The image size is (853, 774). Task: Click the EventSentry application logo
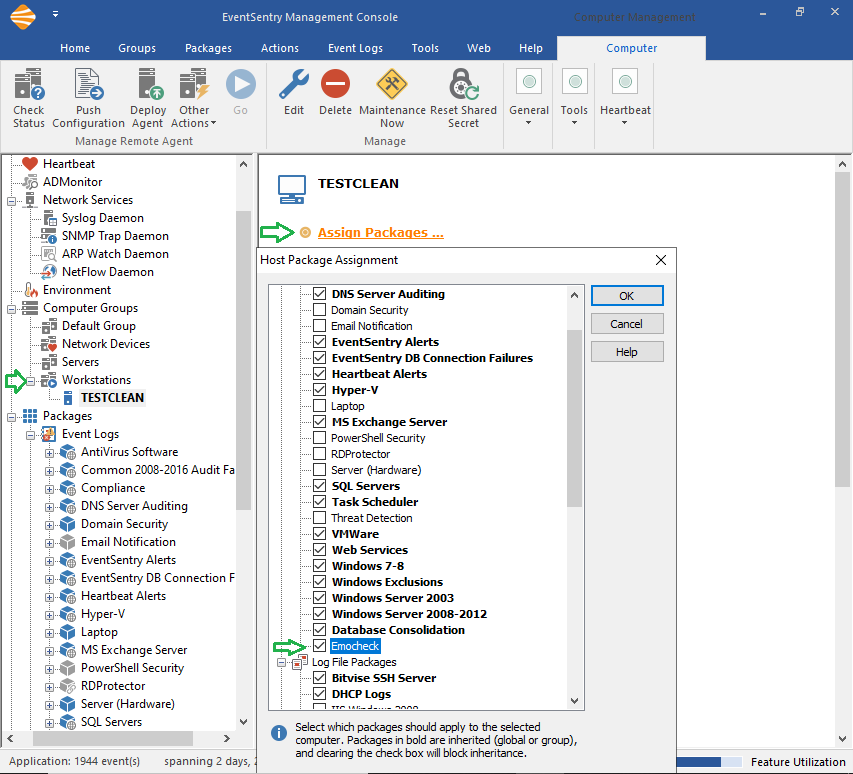(x=23, y=16)
